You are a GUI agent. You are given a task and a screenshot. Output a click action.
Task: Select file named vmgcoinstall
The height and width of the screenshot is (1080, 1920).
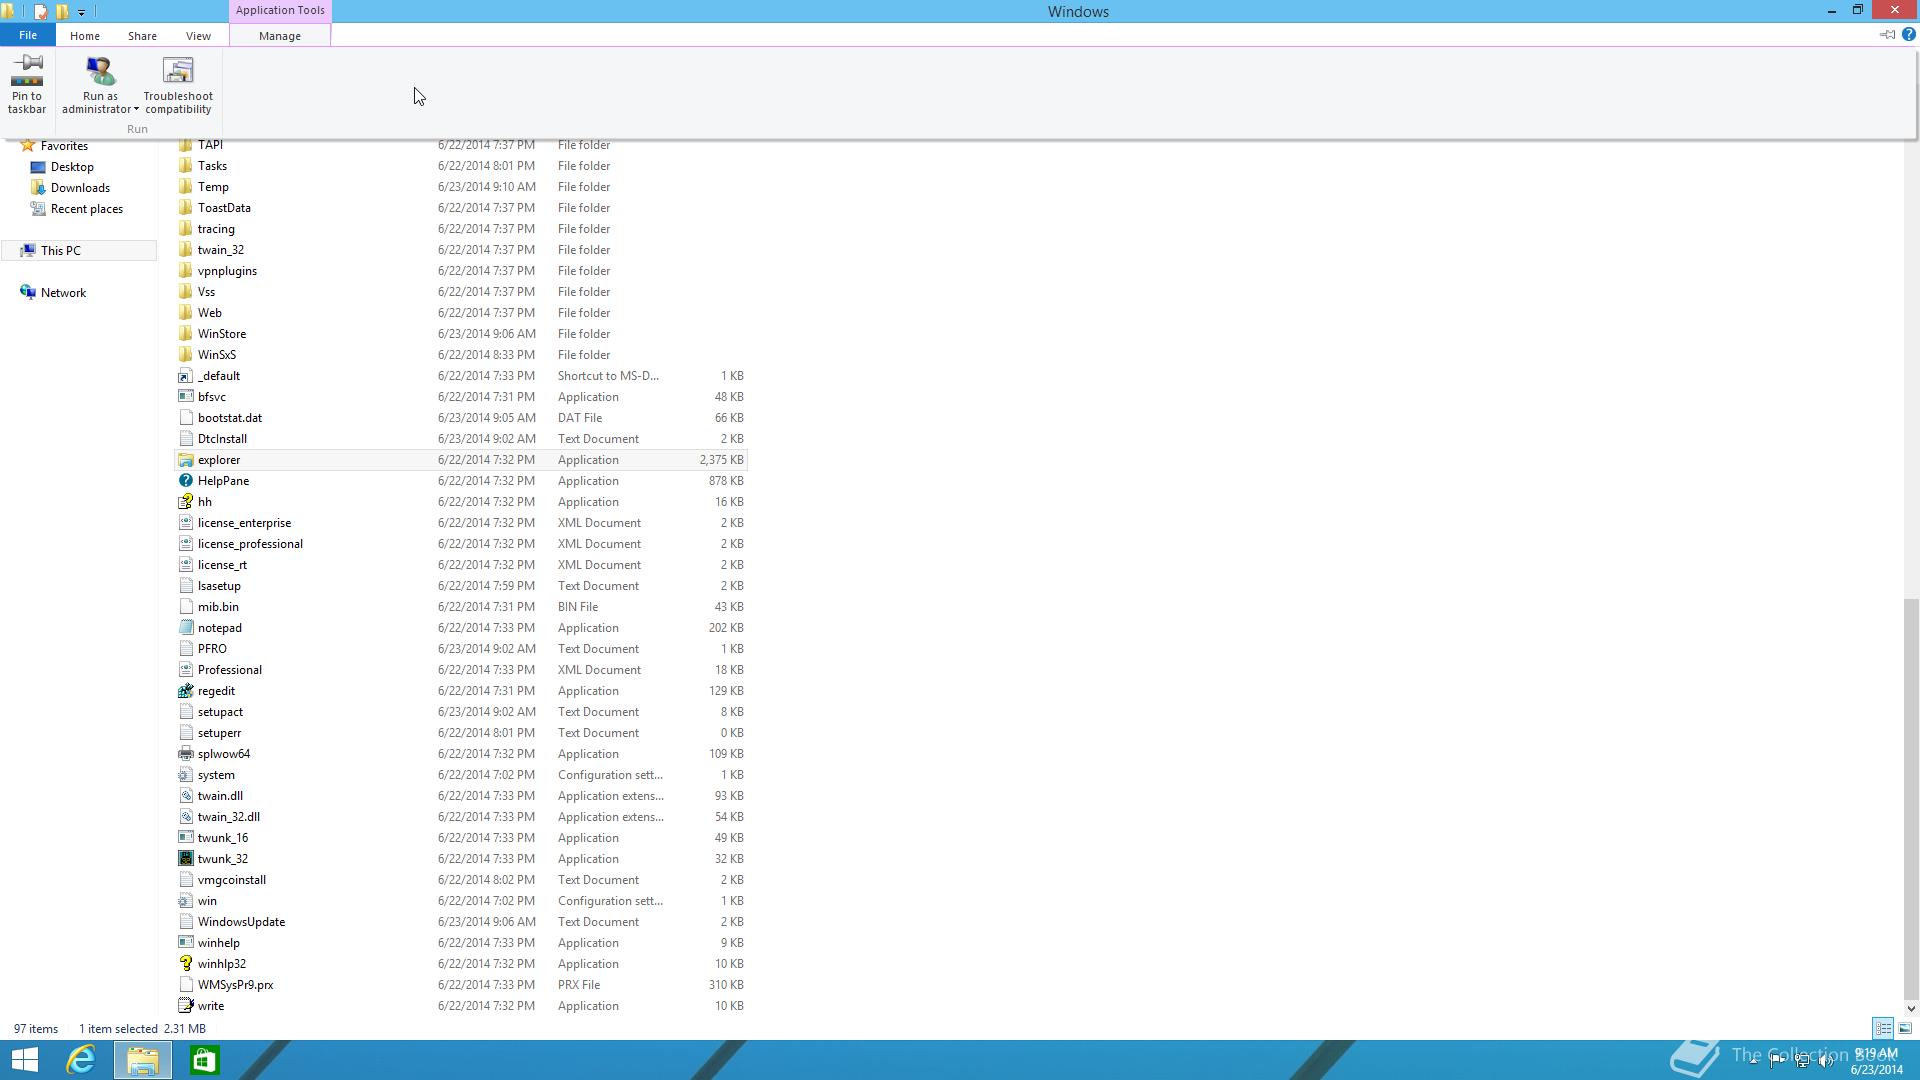pos(232,880)
